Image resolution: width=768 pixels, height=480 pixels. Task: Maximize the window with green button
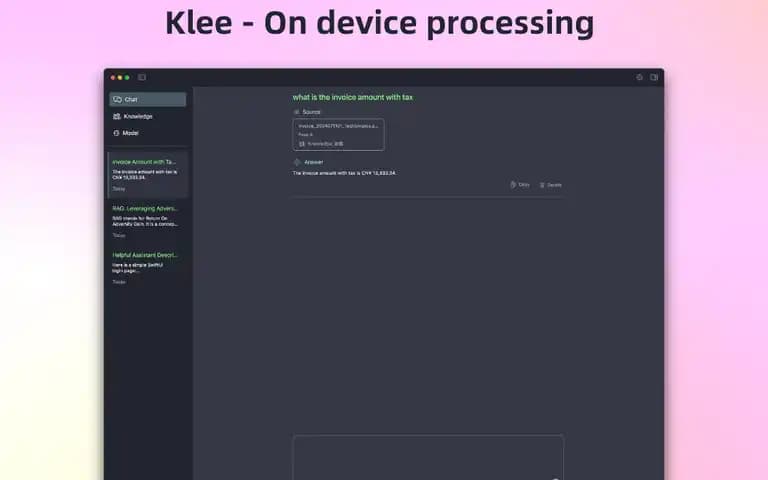click(127, 78)
